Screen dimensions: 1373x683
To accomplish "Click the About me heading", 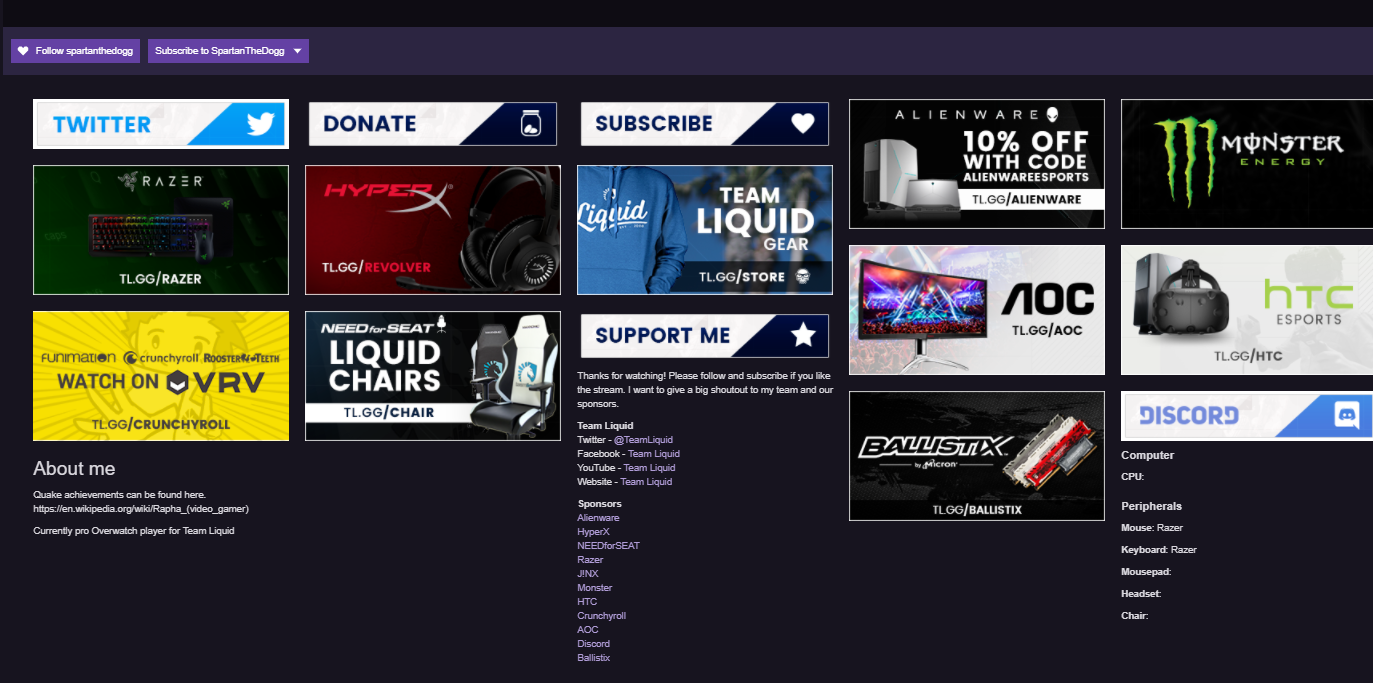I will [x=74, y=469].
